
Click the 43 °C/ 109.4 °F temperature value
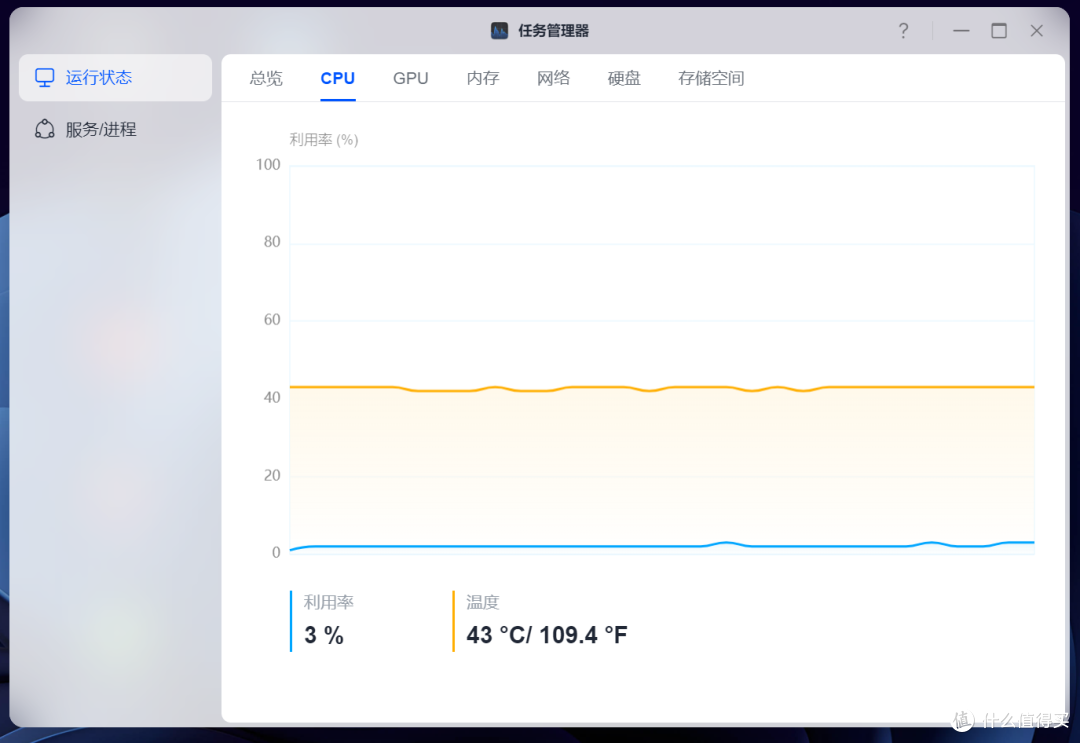[547, 635]
